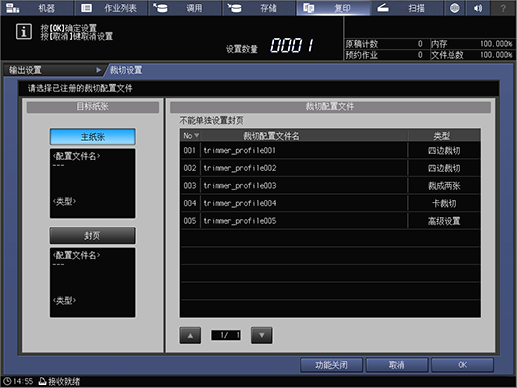517x388 pixels.
Task: Go back to 输出设置 breadcrumb
Action: tap(53, 70)
